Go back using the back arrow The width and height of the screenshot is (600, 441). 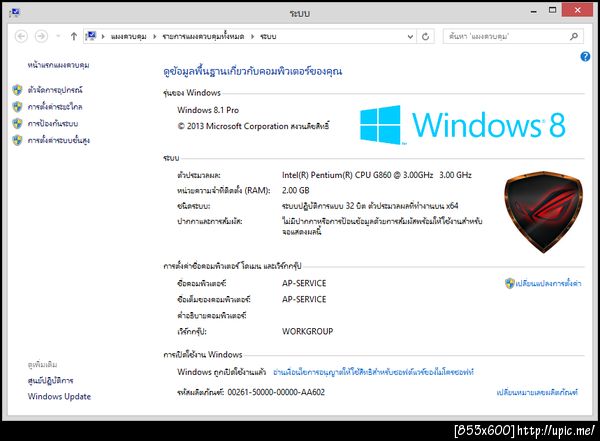[x=21, y=36]
